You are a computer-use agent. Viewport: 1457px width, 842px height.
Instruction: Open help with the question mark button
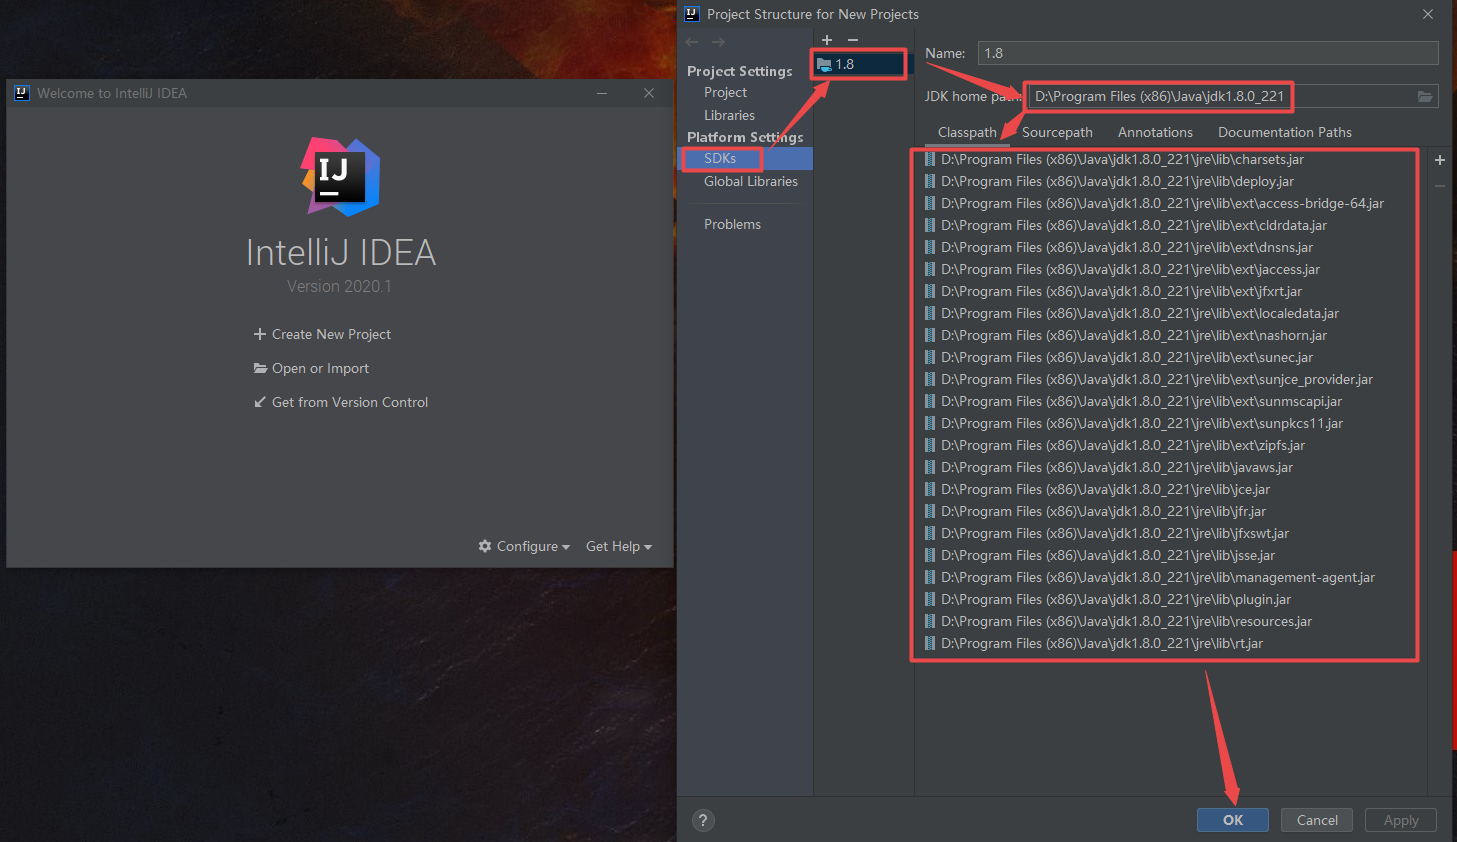tap(704, 820)
